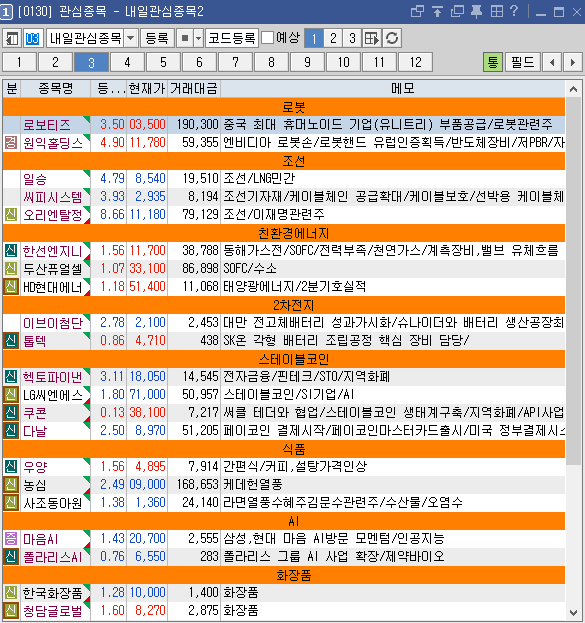Expand the dropdown next to stop icon

coord(198,39)
